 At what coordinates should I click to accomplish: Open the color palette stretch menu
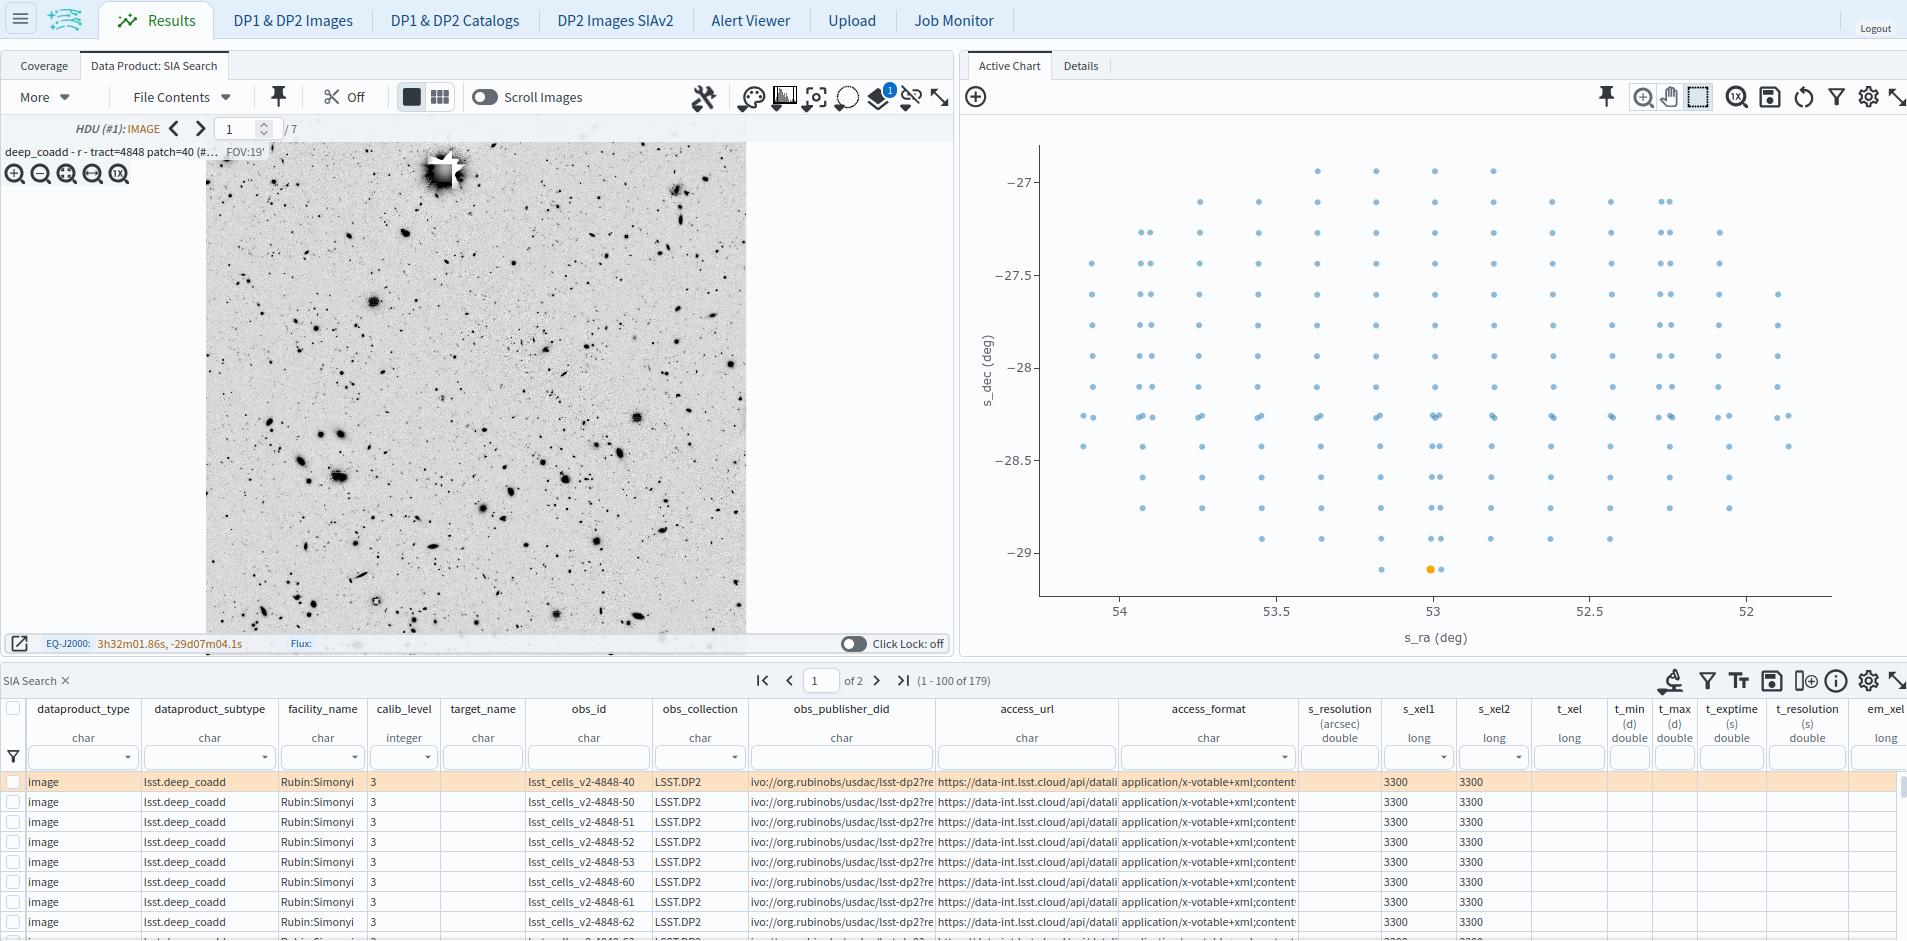(x=751, y=98)
